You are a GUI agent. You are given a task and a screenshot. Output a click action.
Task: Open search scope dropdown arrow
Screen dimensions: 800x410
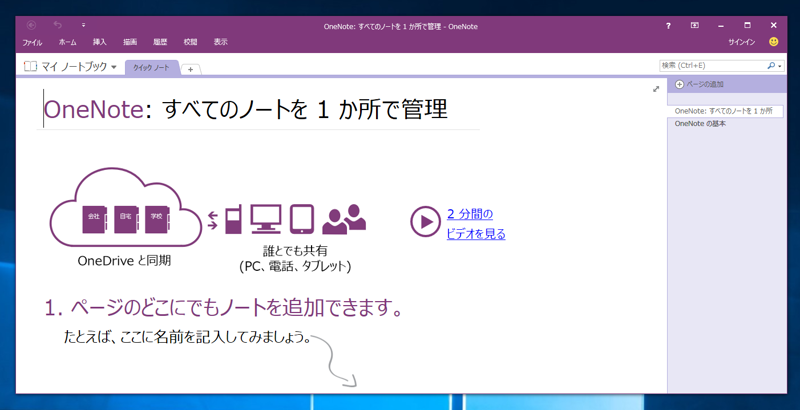[x=780, y=66]
